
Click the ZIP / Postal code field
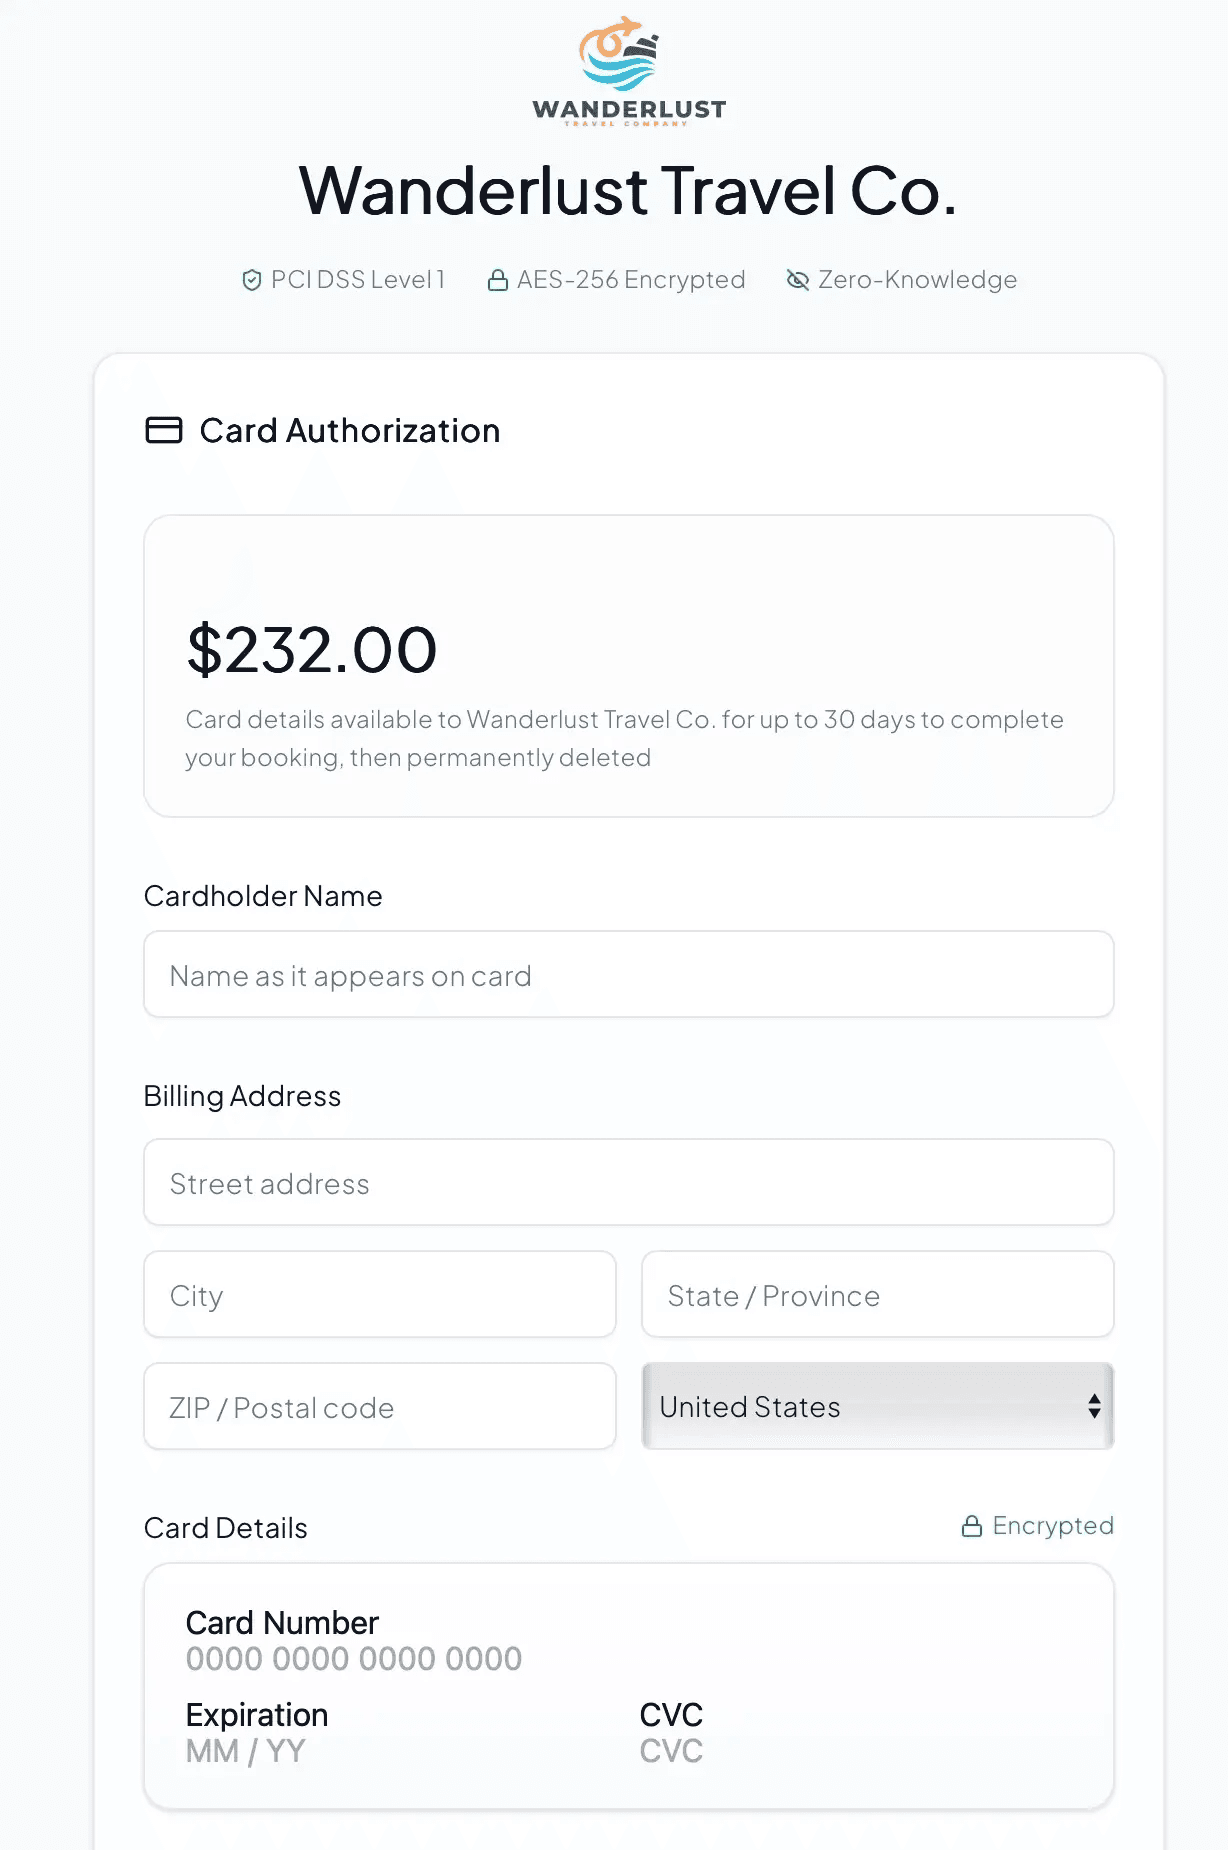point(380,1406)
